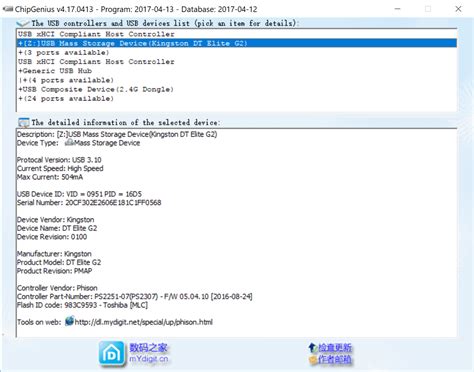Select the first USB xHCI Host Controller row

(237, 34)
